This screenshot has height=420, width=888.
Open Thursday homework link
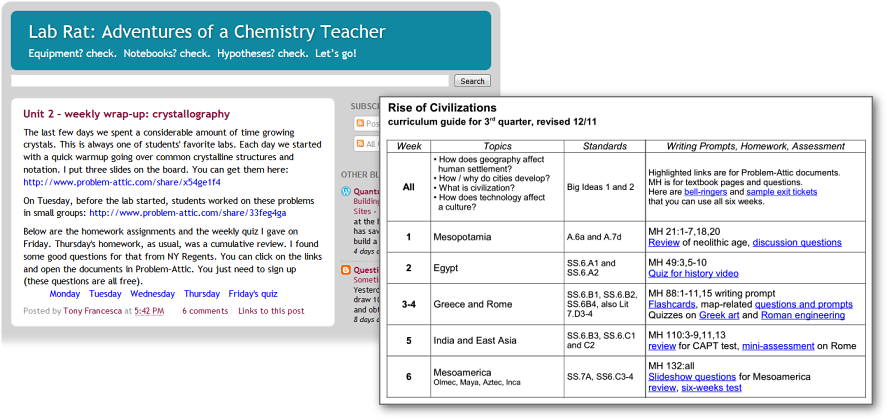click(x=202, y=294)
